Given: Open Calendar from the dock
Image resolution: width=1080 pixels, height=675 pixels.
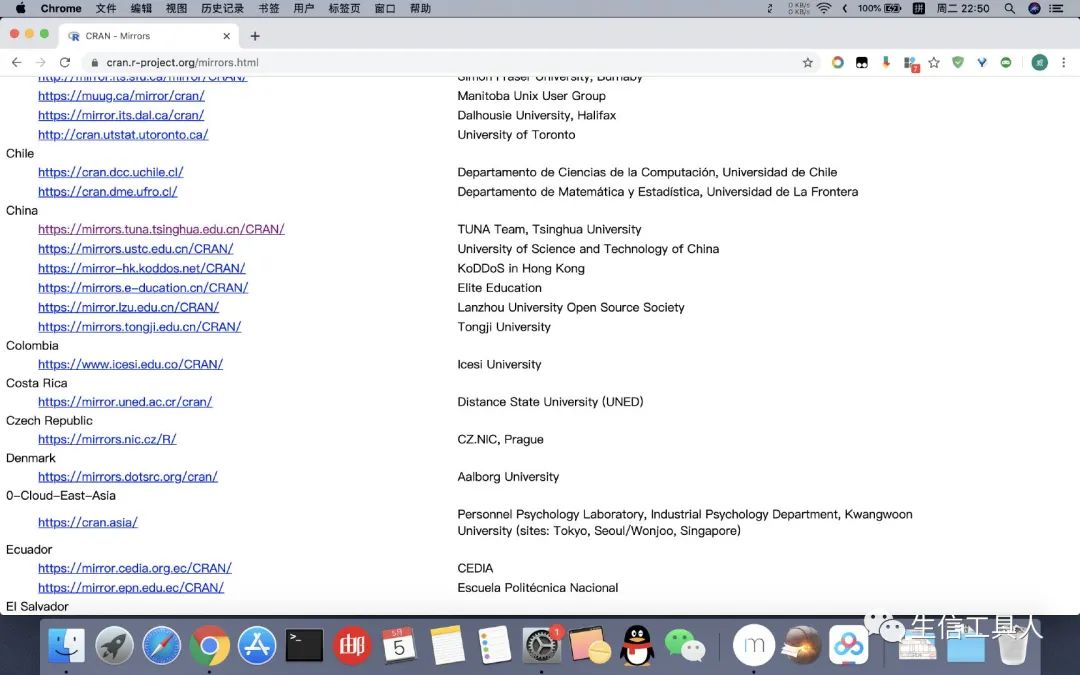Looking at the screenshot, I should tap(399, 646).
